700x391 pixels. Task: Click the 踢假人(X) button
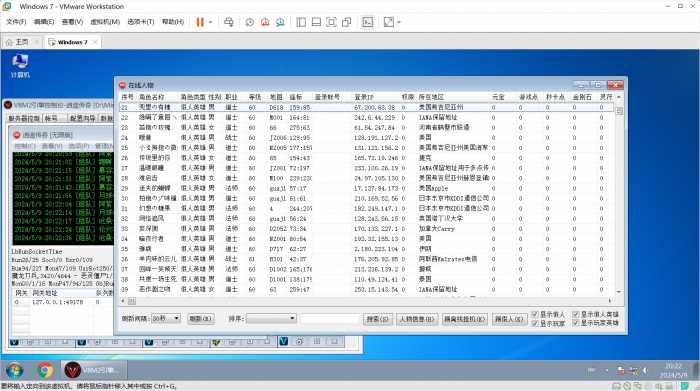(508, 319)
